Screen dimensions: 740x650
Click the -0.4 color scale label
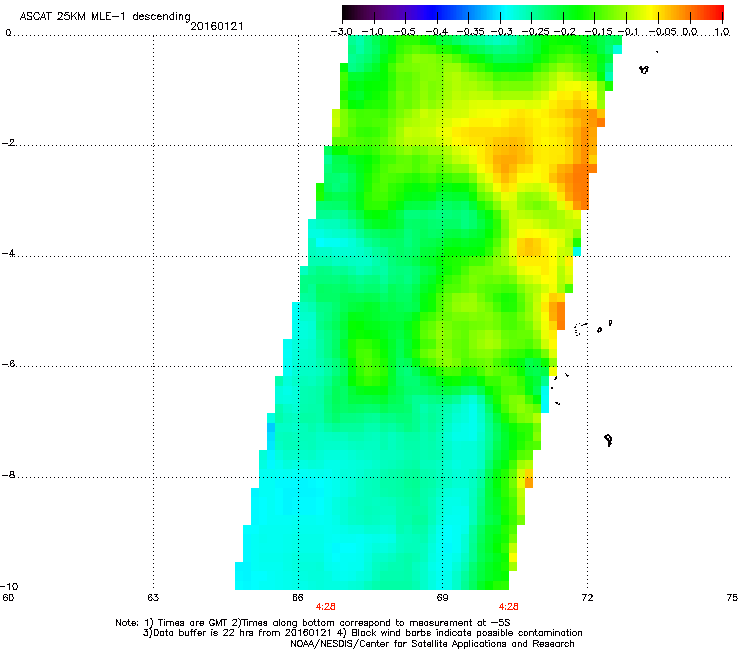tap(437, 32)
